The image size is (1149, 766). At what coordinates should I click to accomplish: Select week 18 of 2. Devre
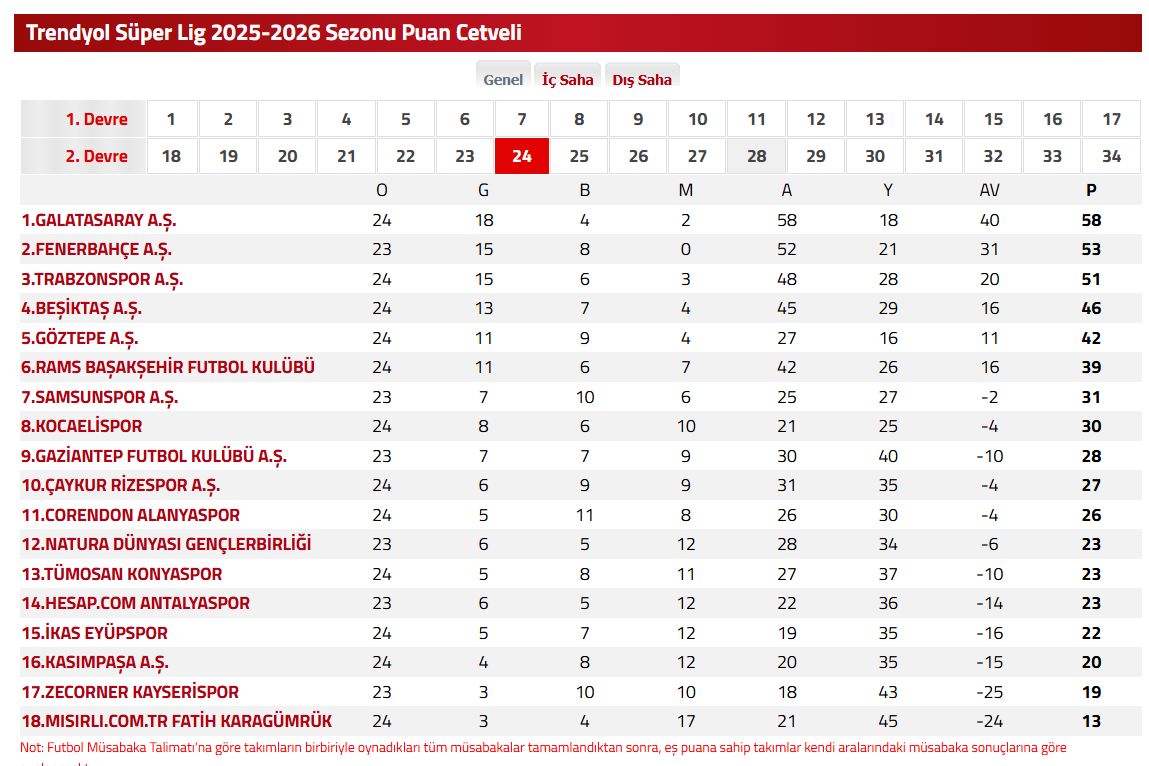(x=171, y=156)
